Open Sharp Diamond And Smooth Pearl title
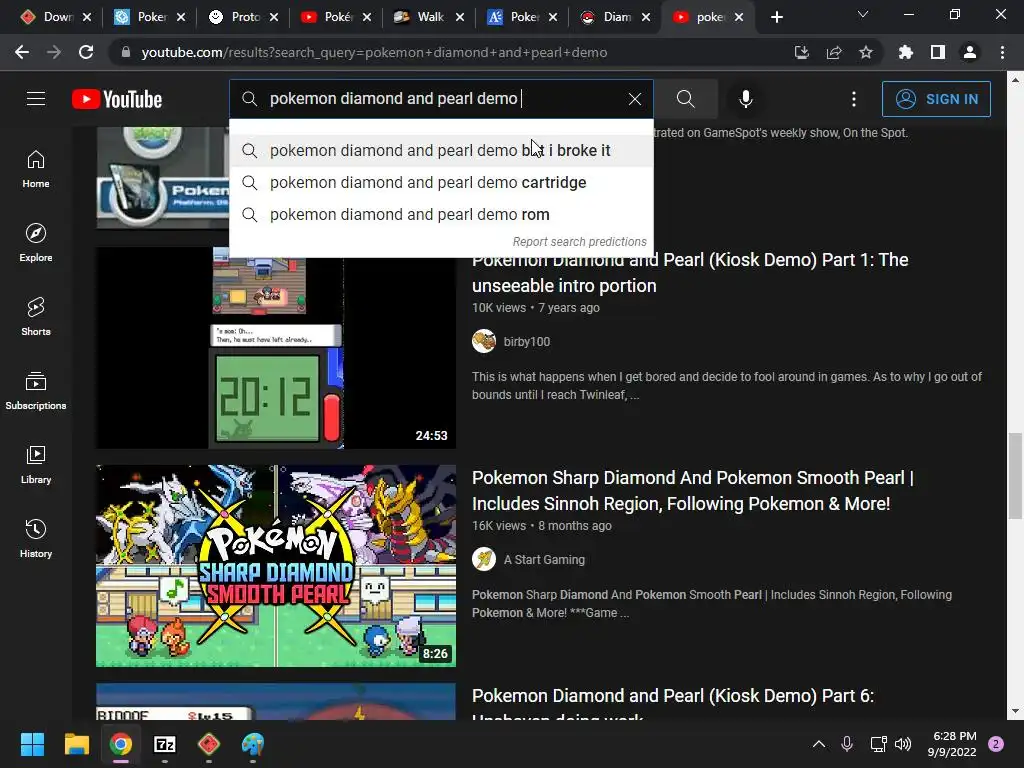 click(x=693, y=490)
